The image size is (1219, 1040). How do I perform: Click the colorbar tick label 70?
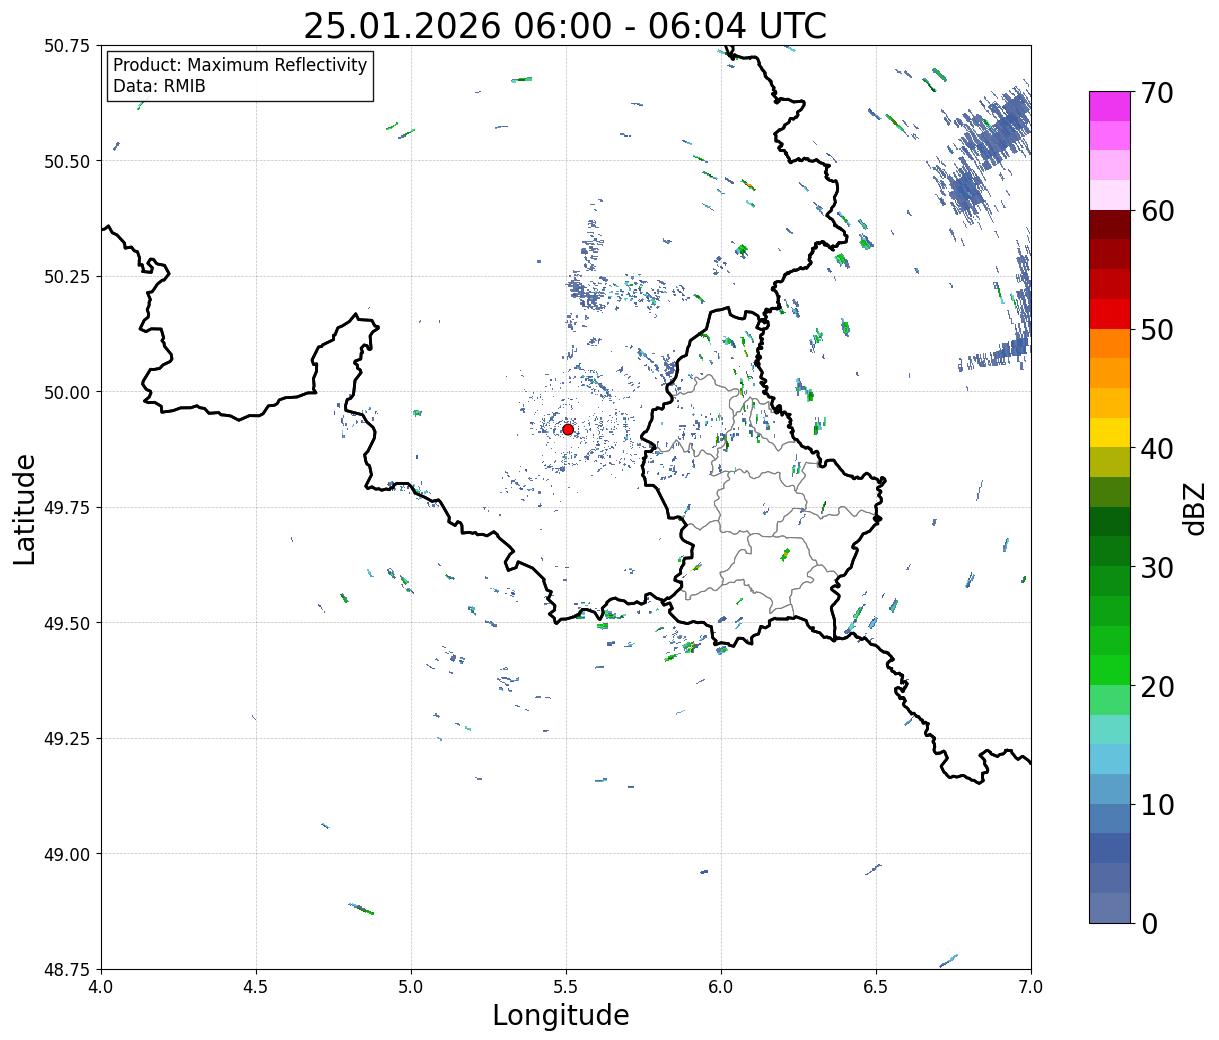pos(1157,93)
